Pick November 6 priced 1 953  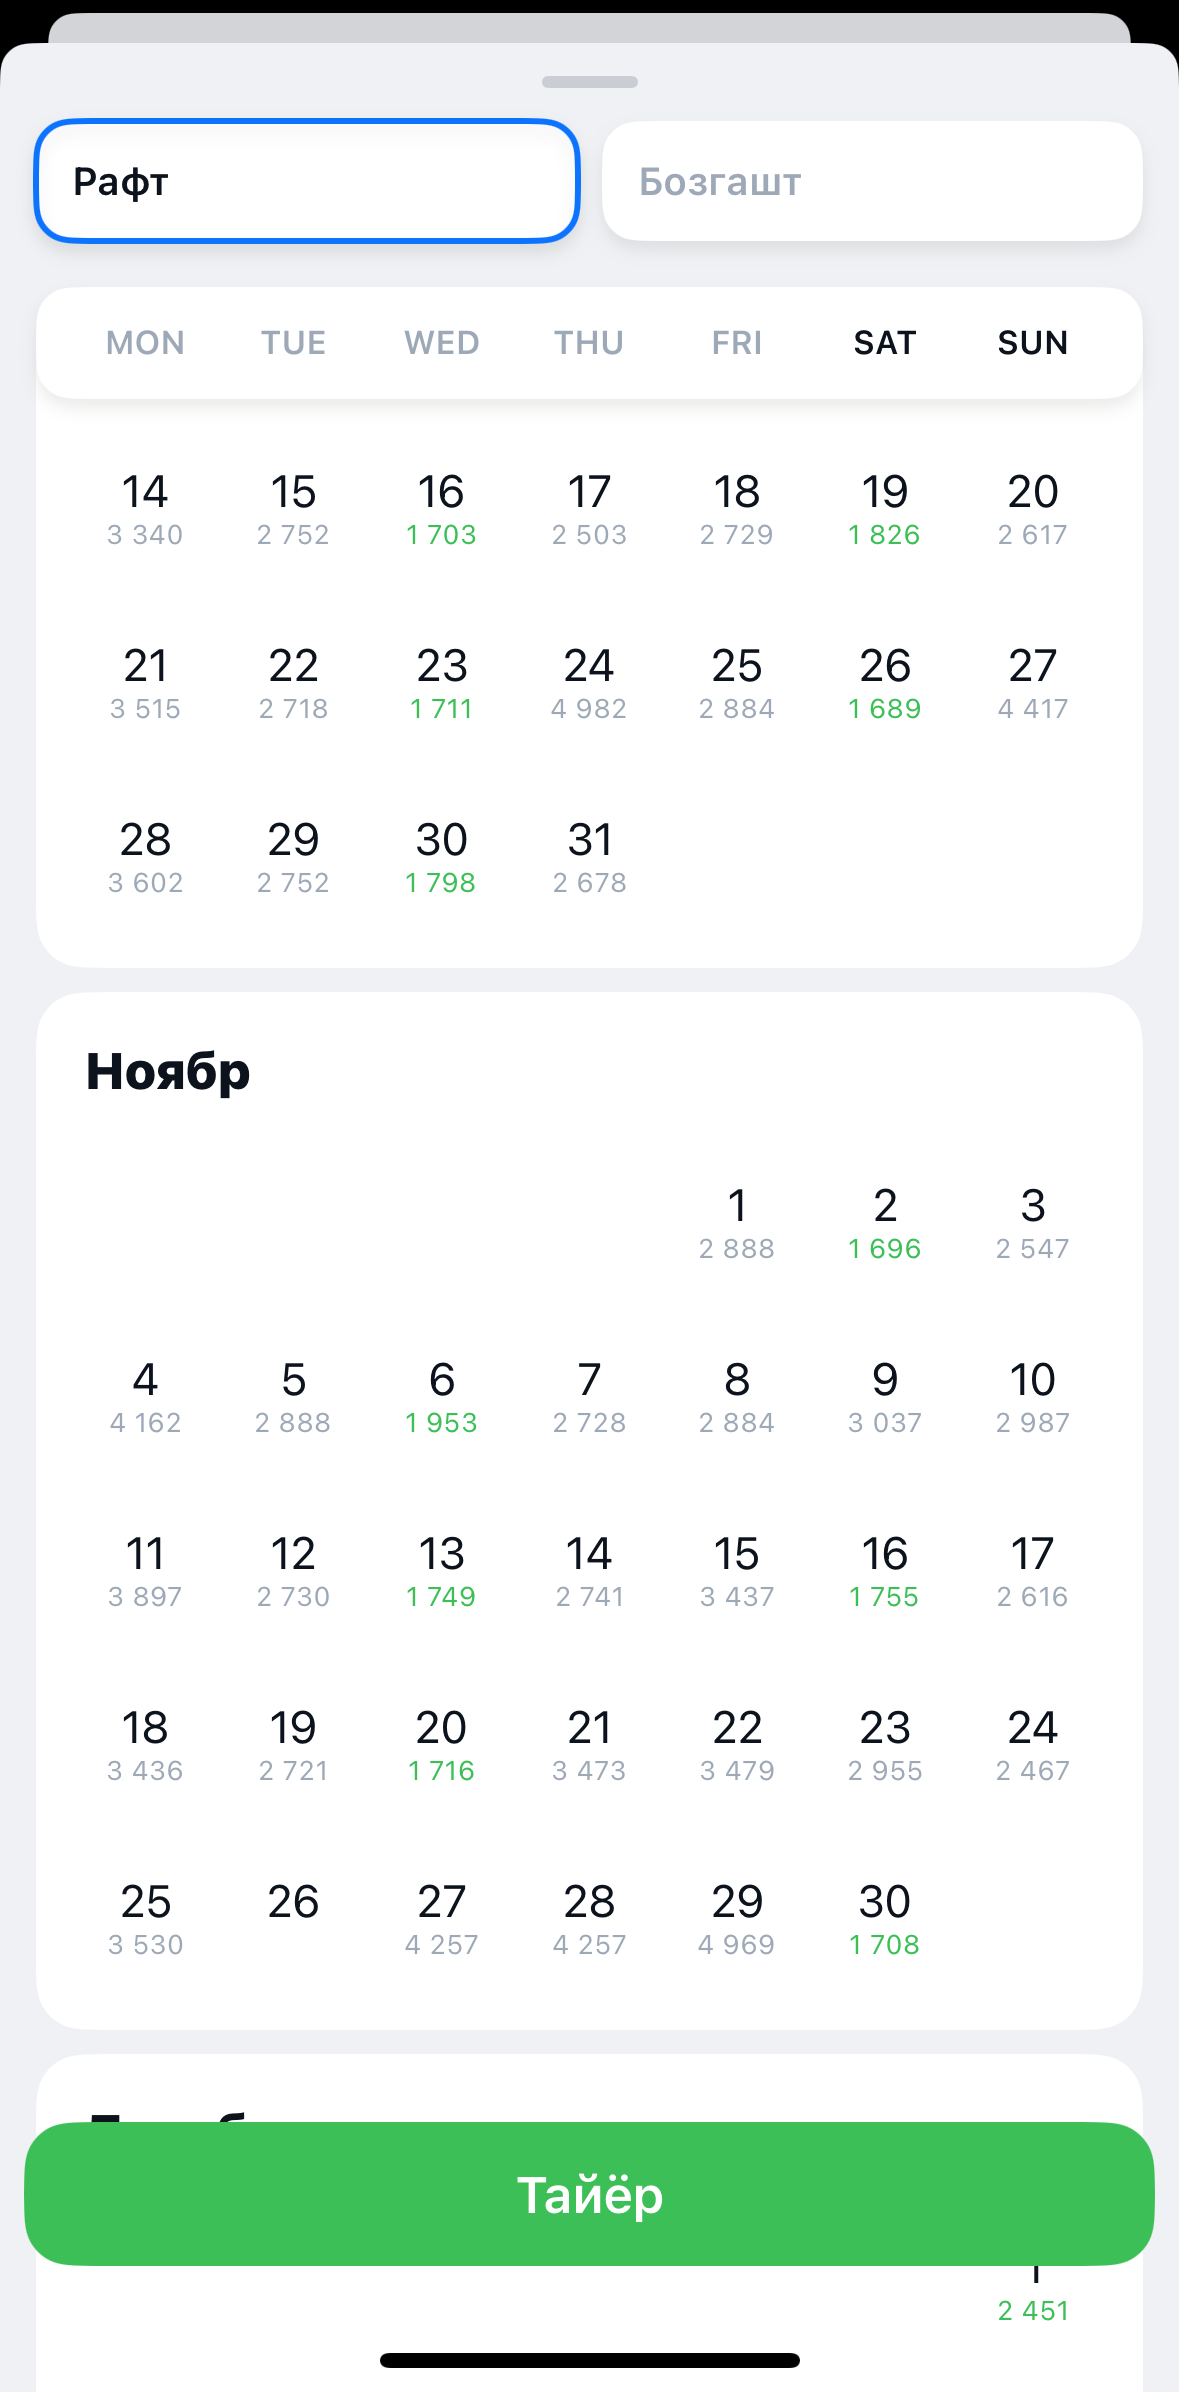[x=441, y=1398]
